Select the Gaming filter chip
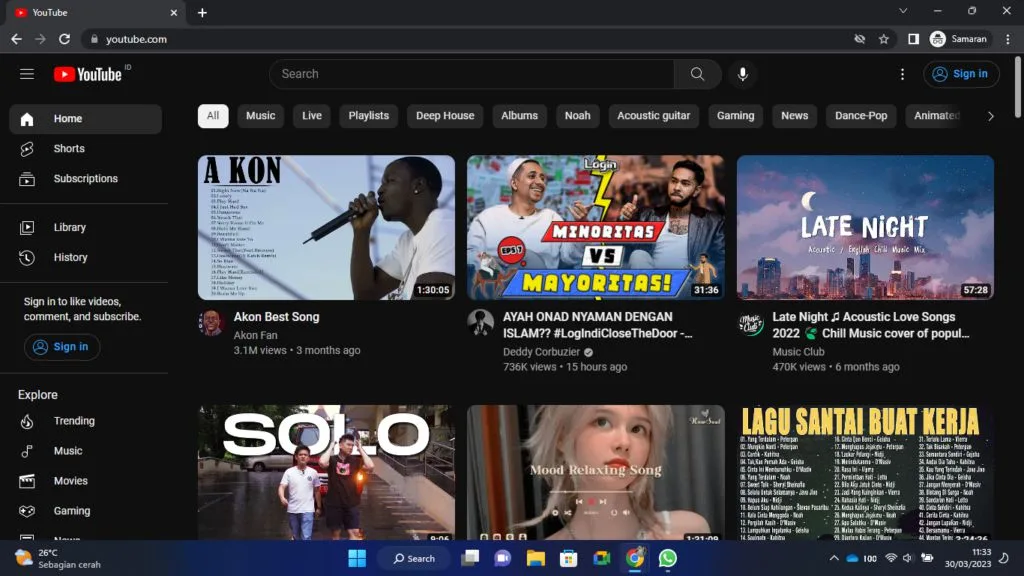Screen dimensions: 1024x576 (735, 116)
